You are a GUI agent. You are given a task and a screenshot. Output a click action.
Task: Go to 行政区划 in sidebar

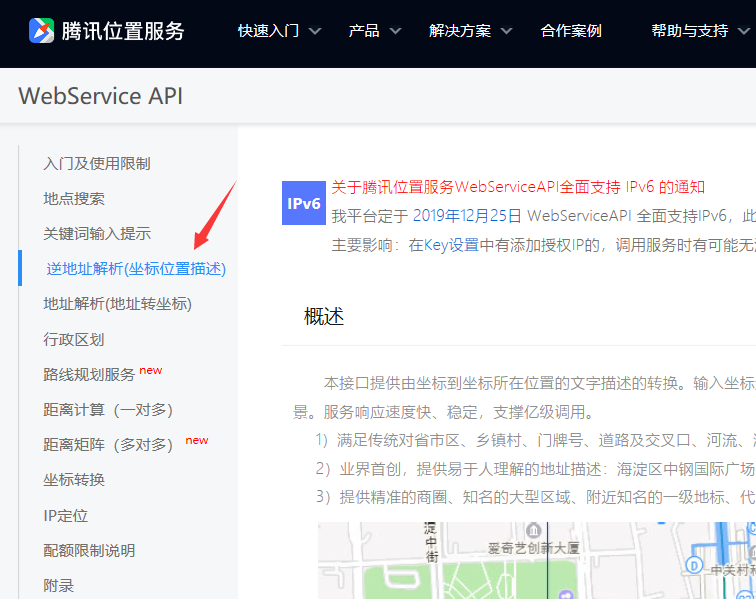pyautogui.click(x=74, y=340)
